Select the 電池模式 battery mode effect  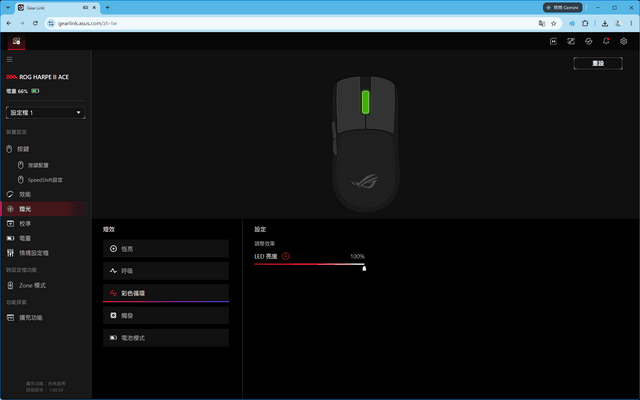tap(166, 338)
